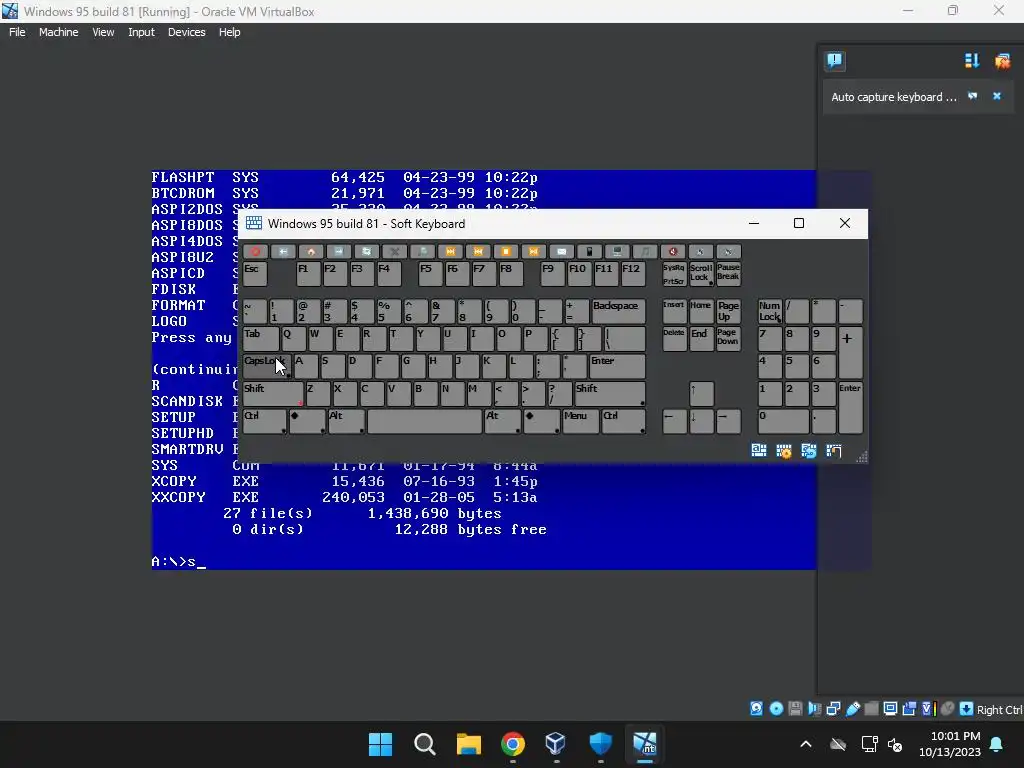Click audio status bar icon
The image size is (1024, 768).
[x=814, y=709]
